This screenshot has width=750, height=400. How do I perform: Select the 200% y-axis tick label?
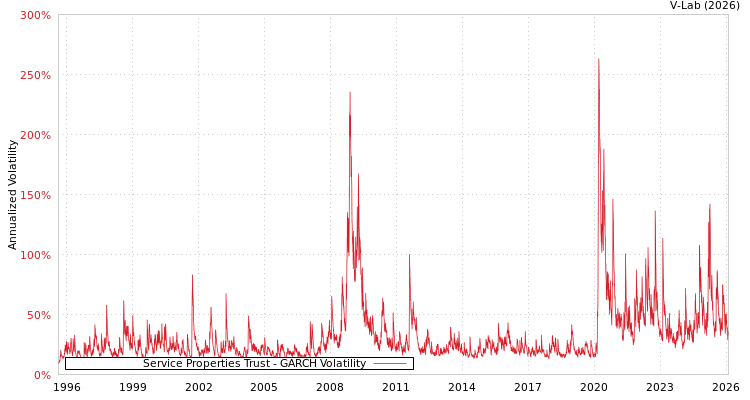pyautogui.click(x=35, y=135)
